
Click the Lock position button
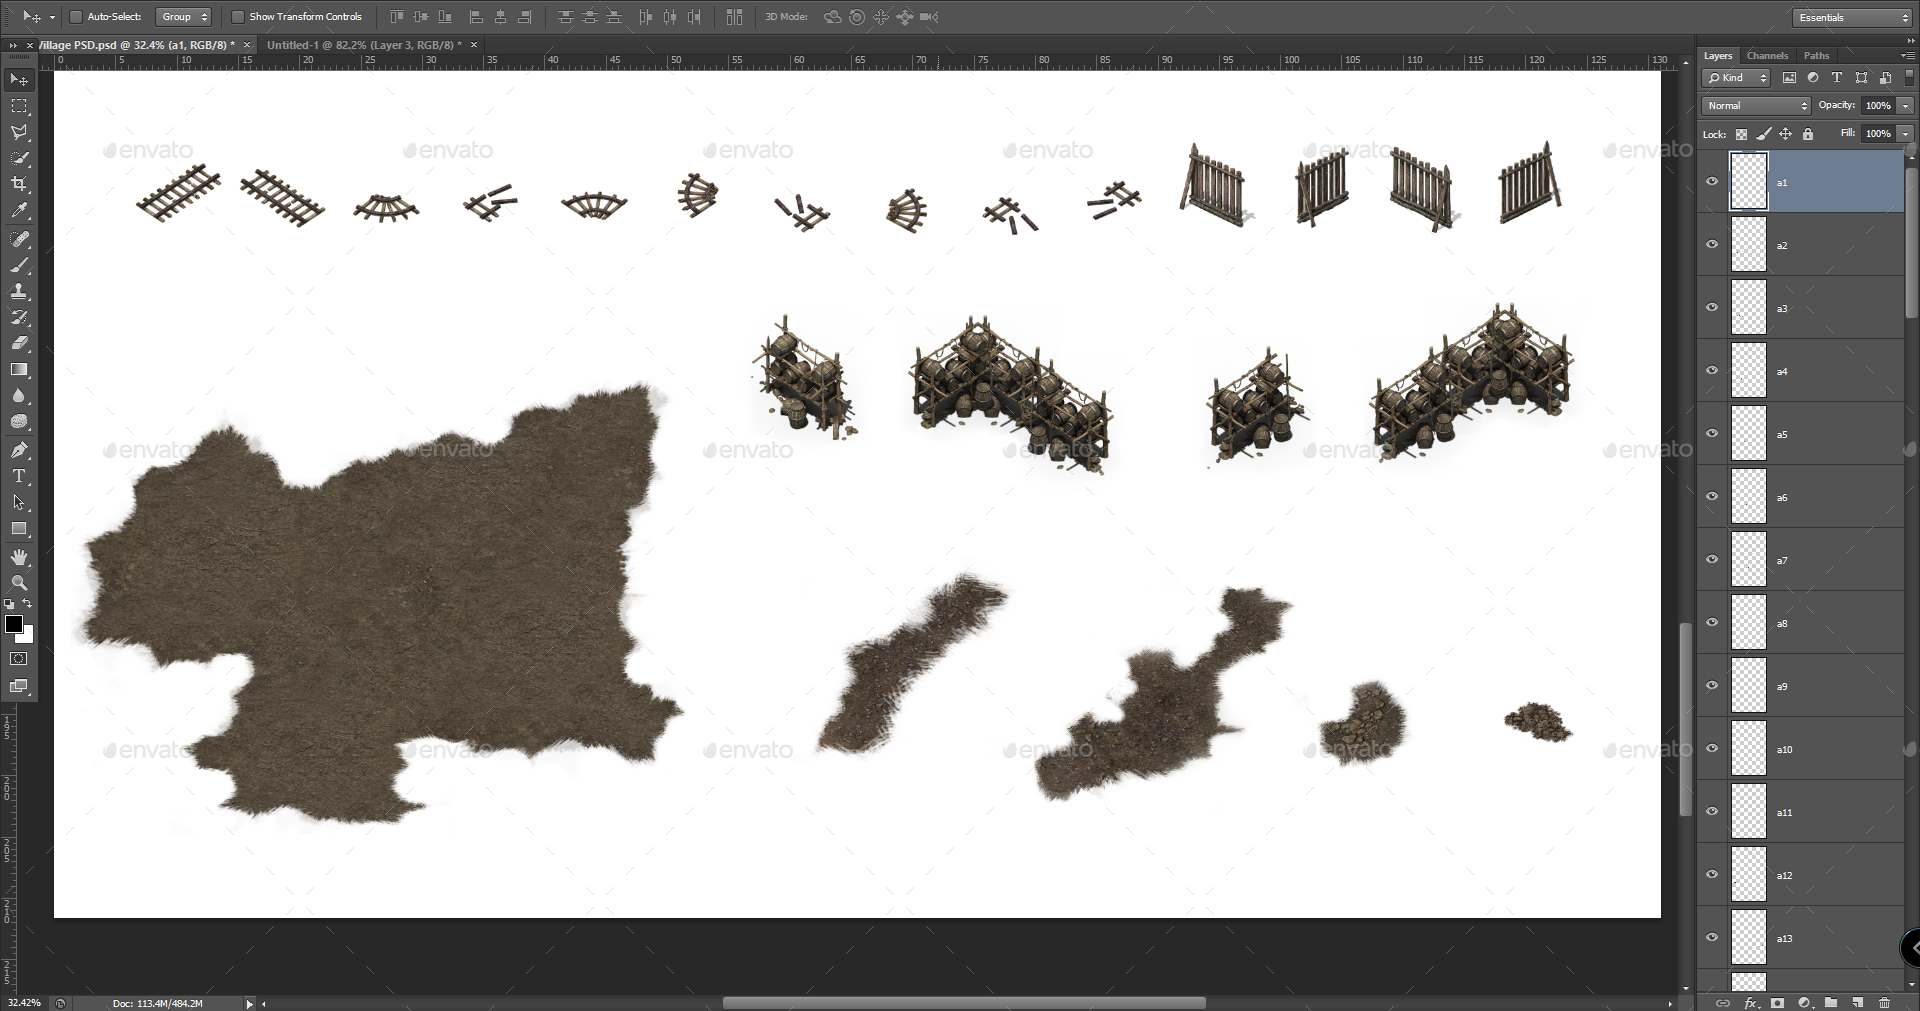(x=1786, y=133)
